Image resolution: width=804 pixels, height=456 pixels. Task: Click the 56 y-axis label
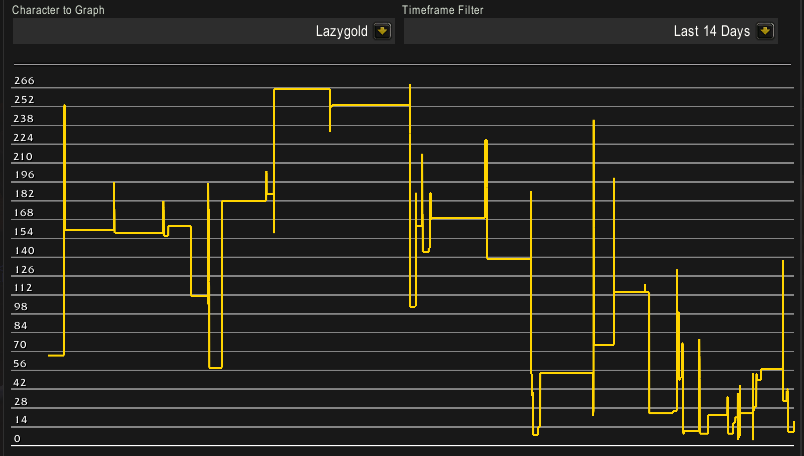coord(21,364)
